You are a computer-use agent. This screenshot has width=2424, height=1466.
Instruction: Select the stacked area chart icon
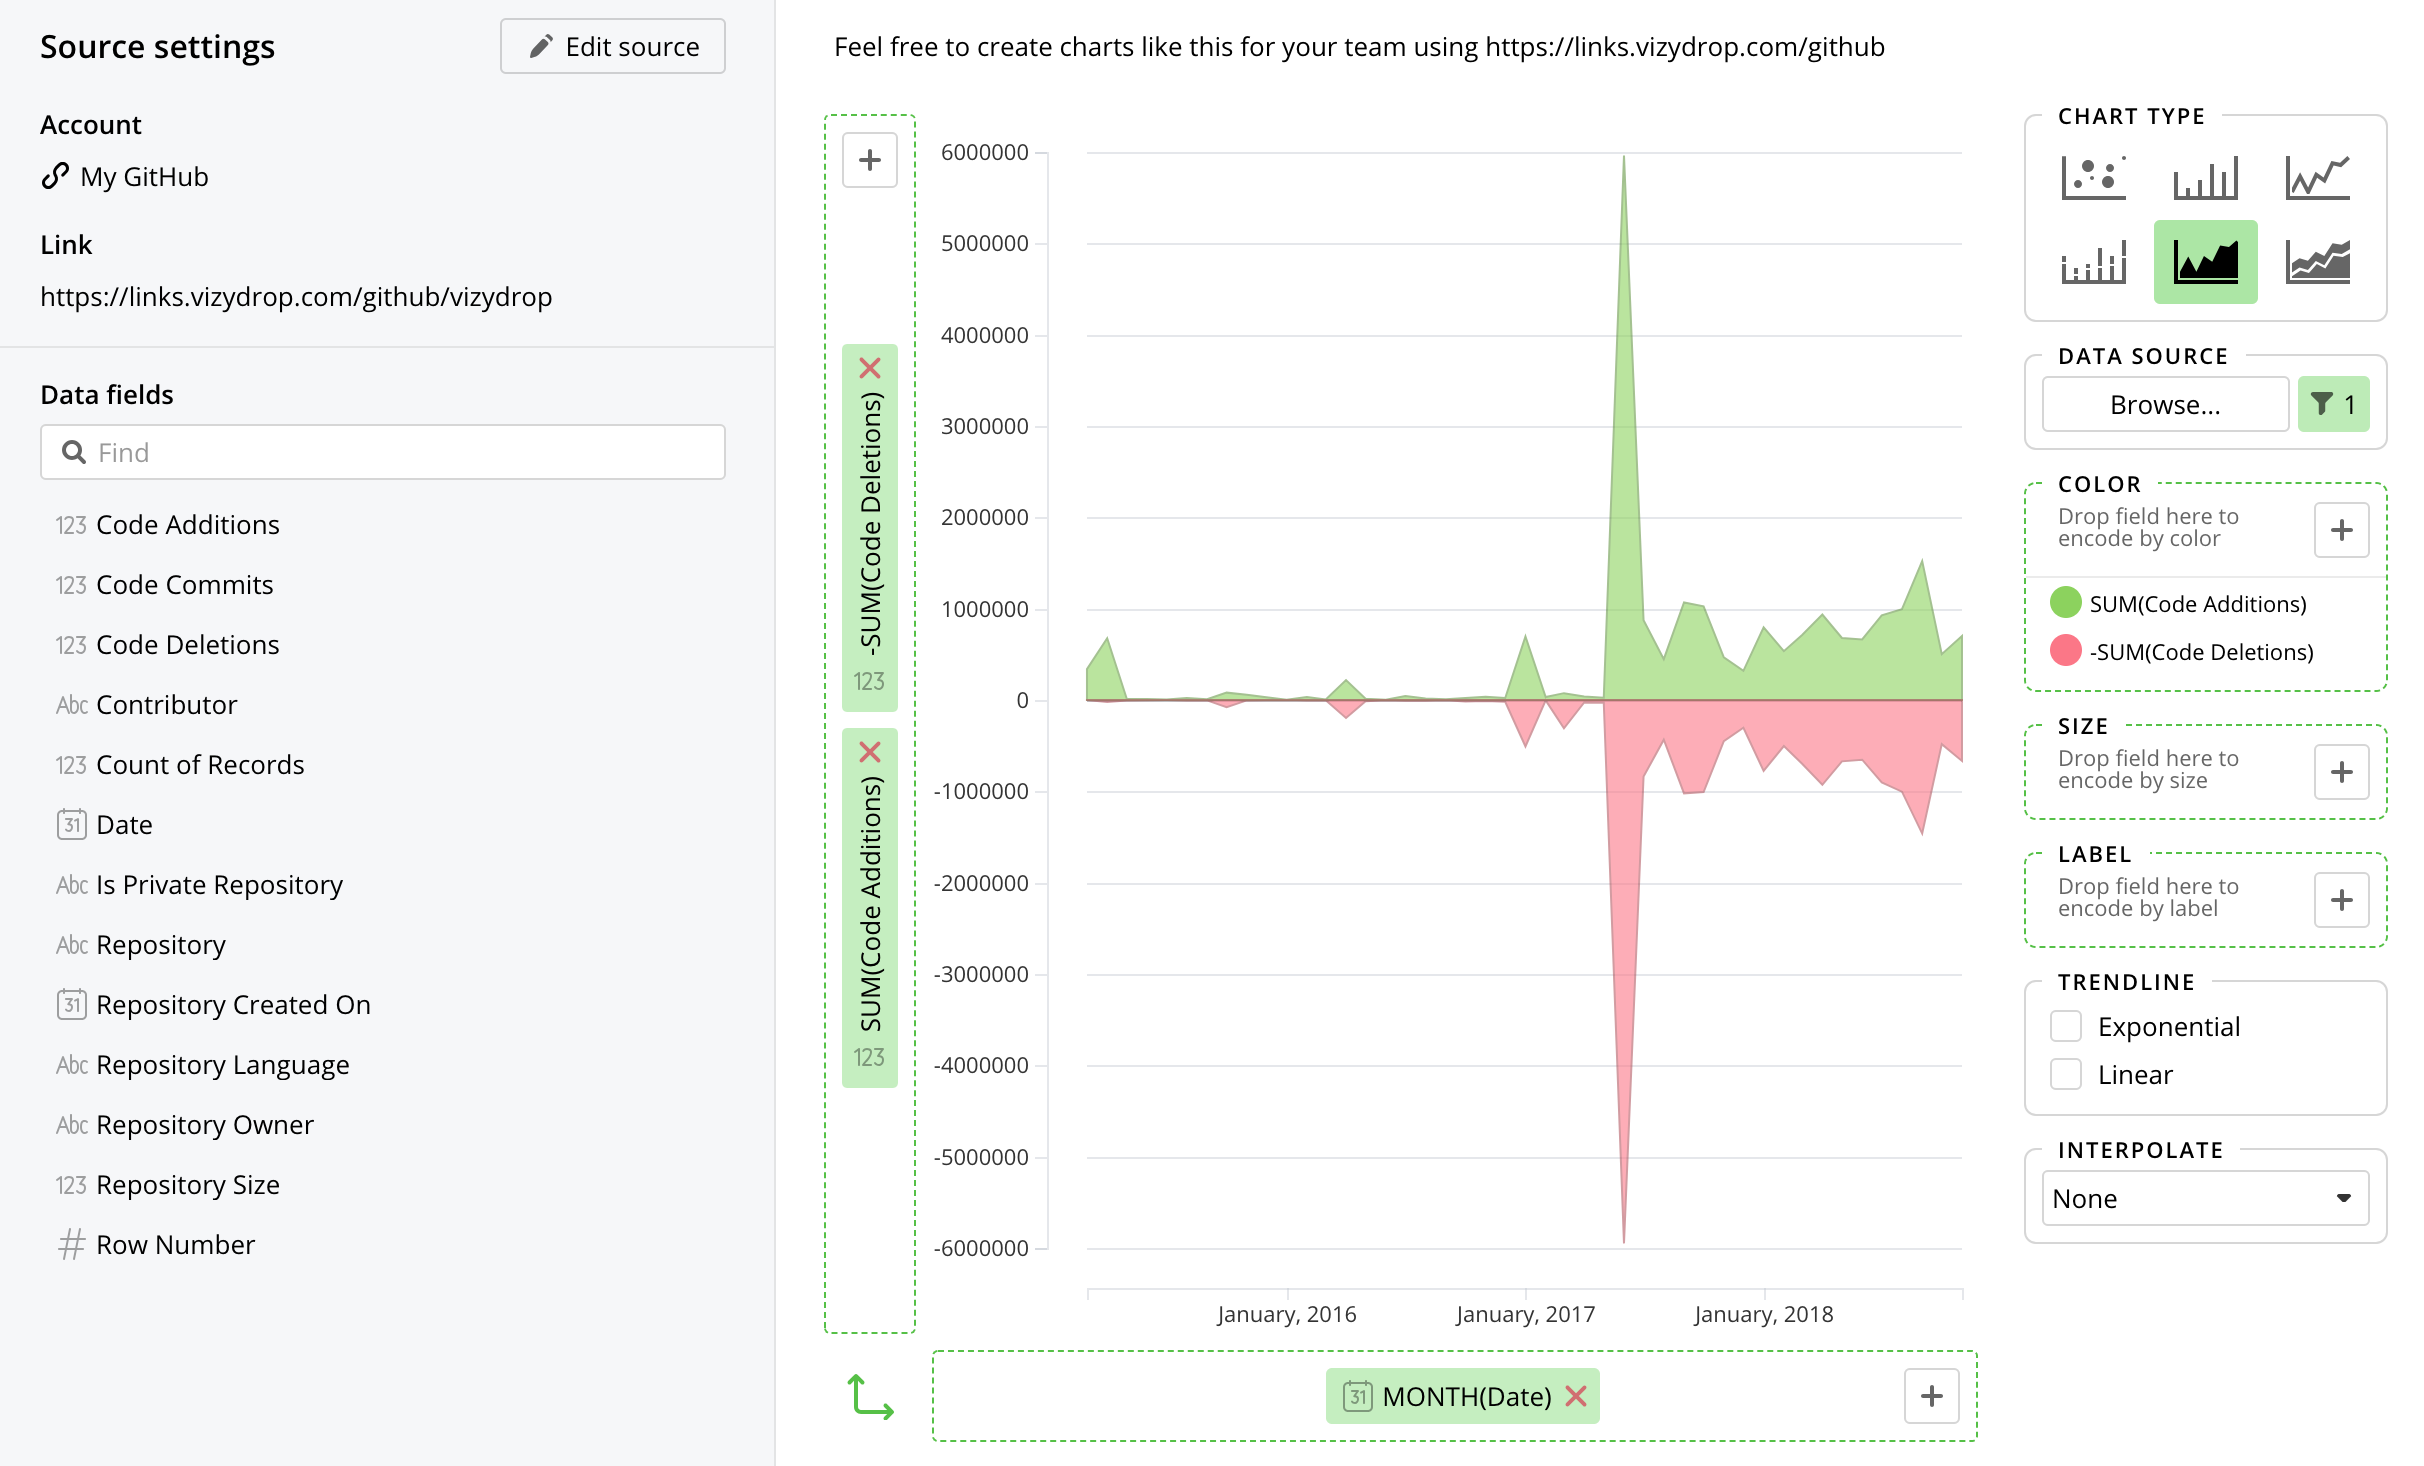[2317, 262]
